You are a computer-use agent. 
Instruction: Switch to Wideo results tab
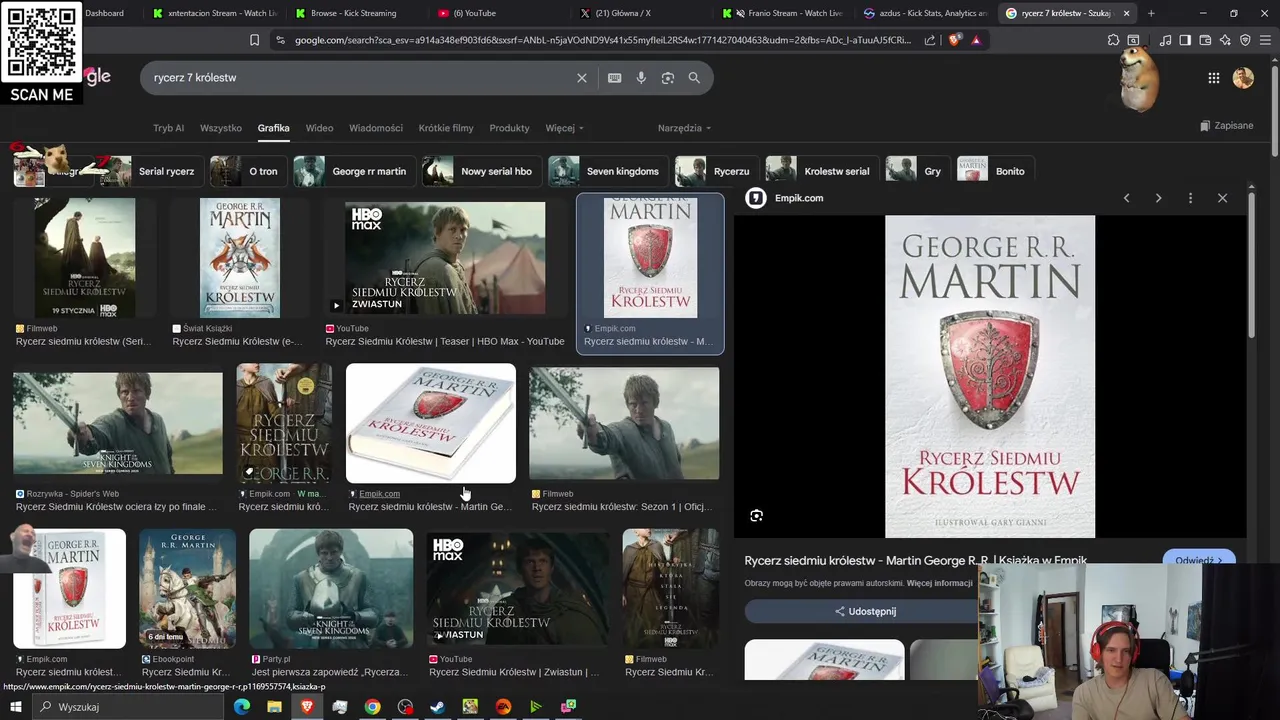coord(319,128)
